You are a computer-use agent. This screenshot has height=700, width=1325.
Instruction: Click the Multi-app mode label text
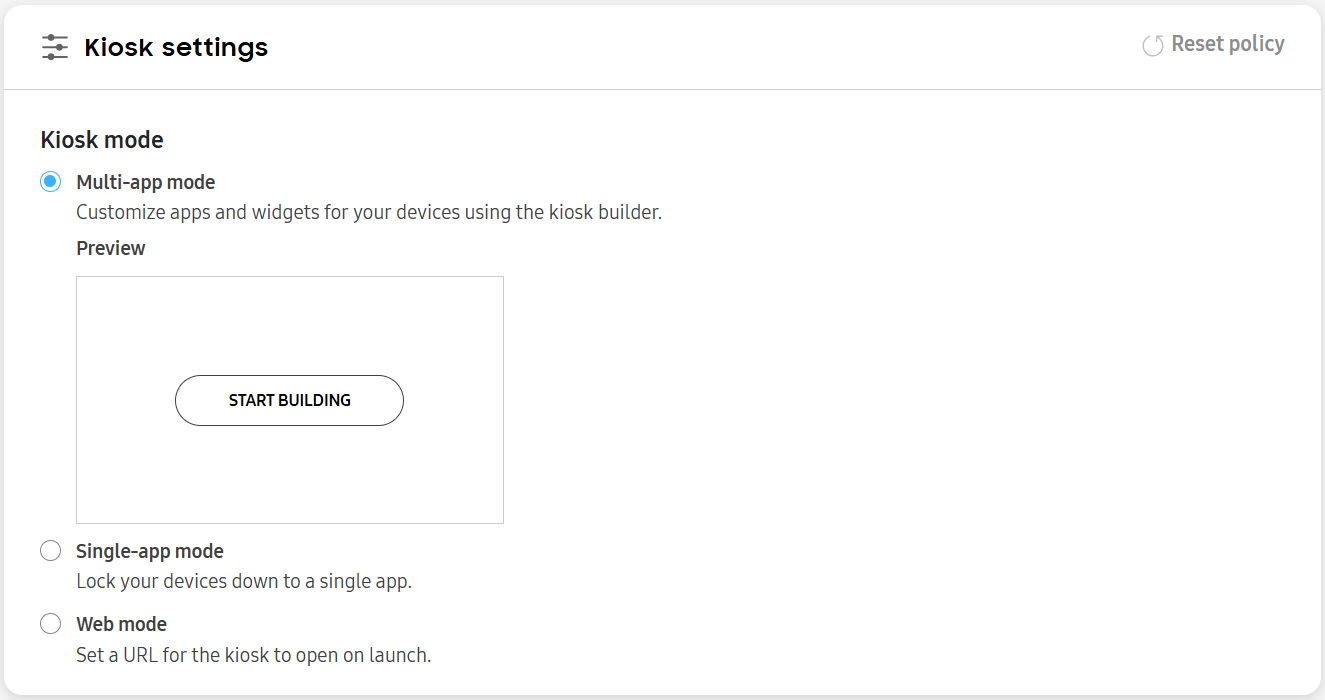146,182
